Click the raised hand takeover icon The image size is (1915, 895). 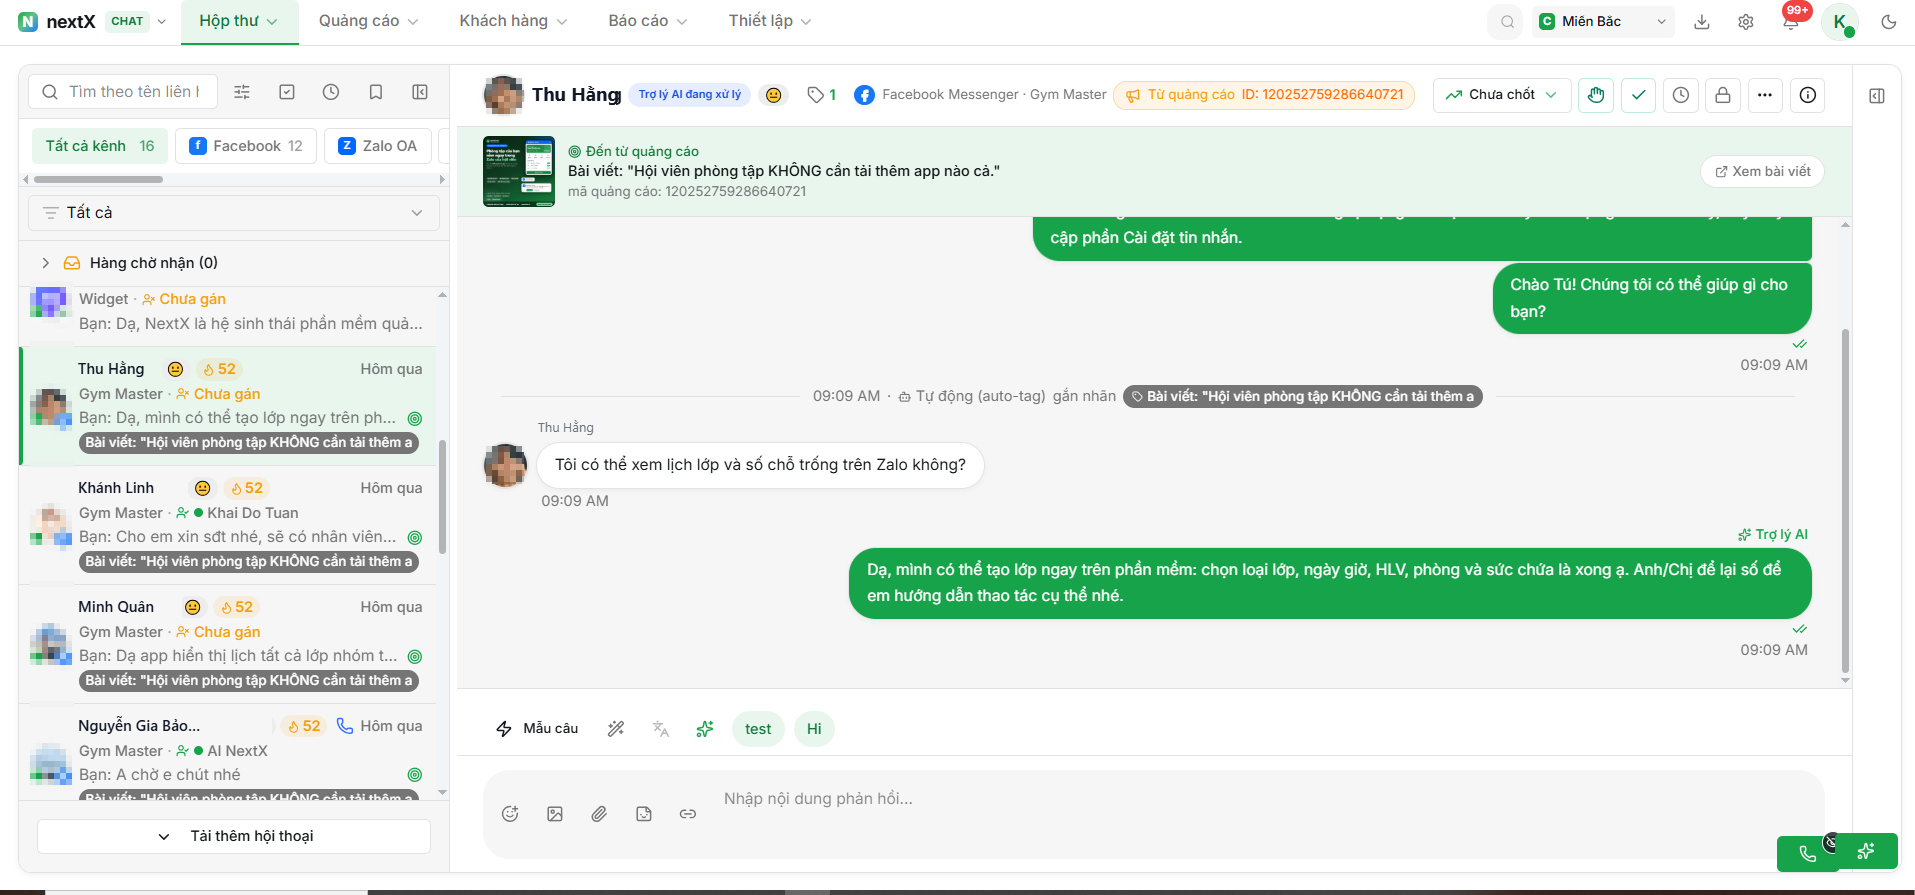(x=1596, y=95)
